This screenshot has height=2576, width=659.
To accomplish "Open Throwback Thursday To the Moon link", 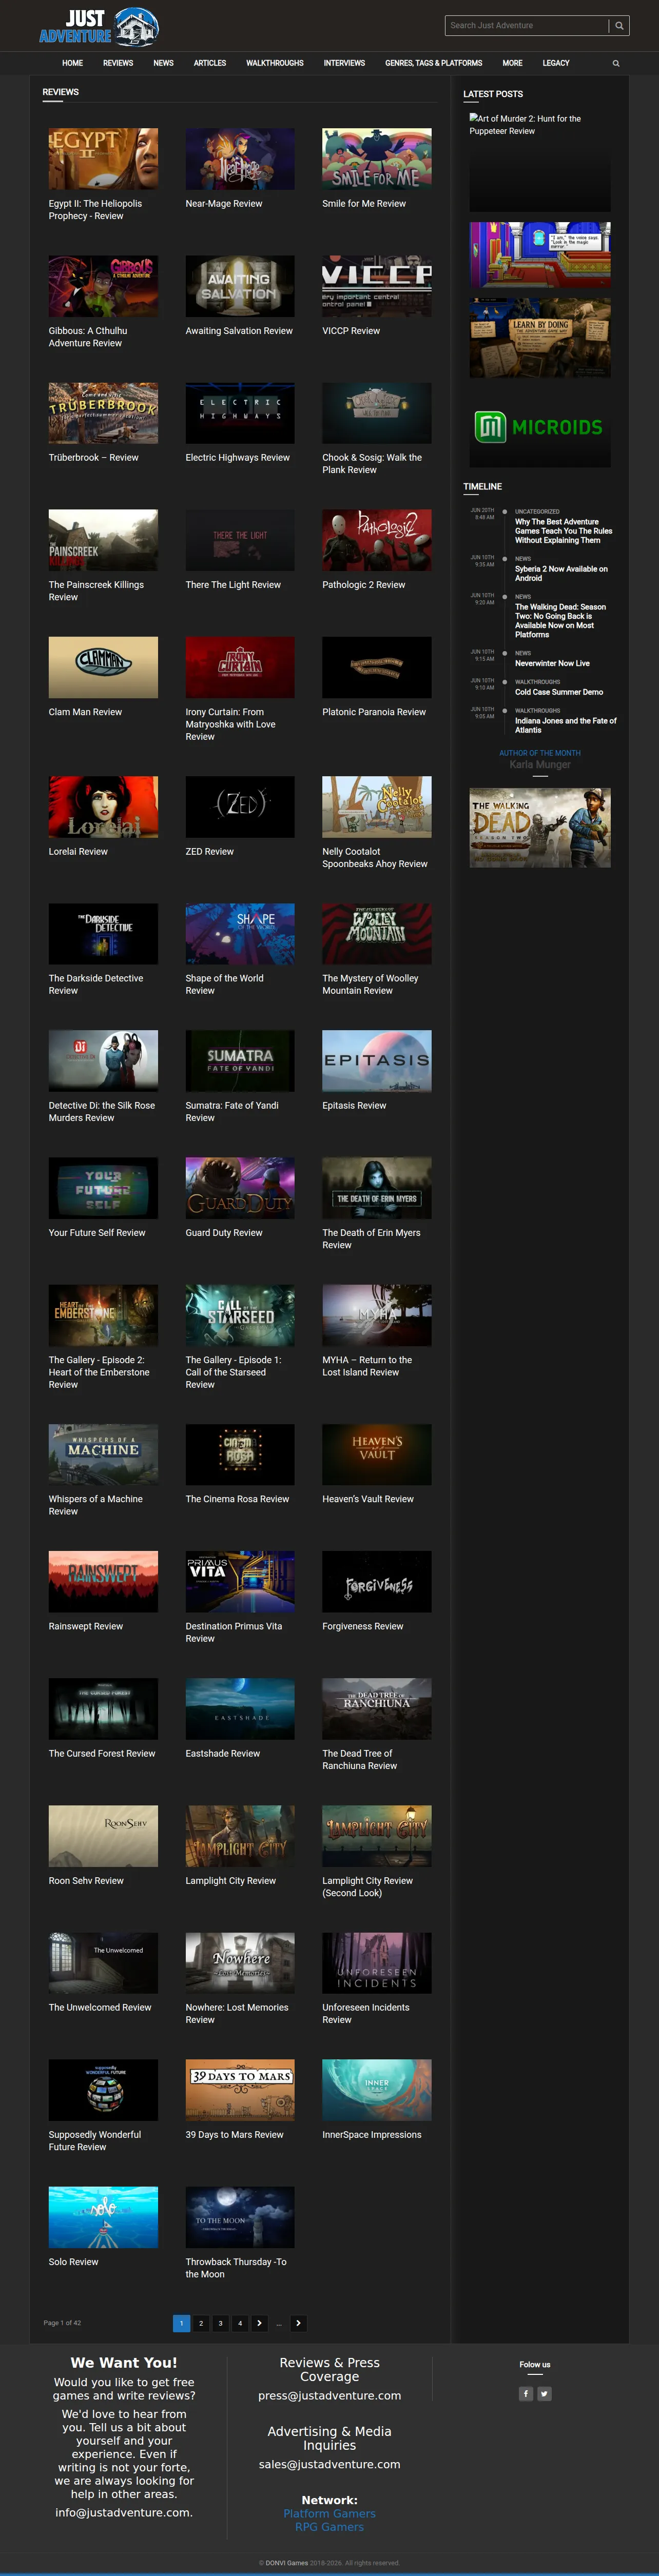I will coord(236,2268).
